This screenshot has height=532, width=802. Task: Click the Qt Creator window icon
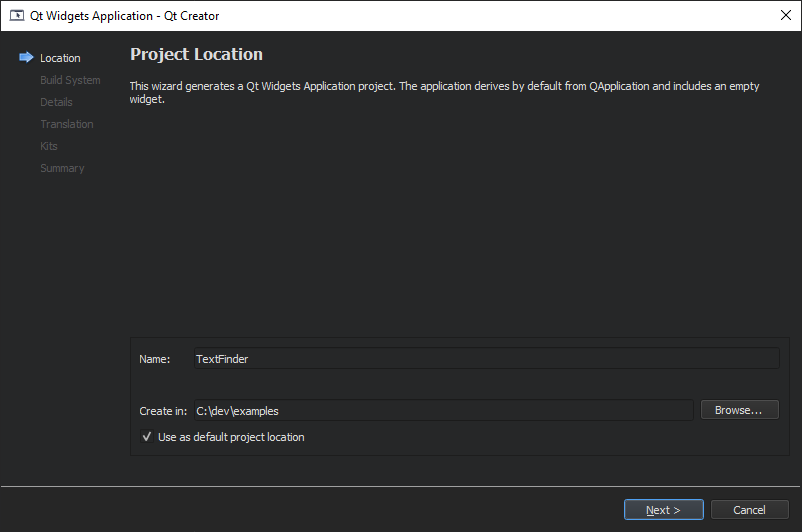click(17, 15)
